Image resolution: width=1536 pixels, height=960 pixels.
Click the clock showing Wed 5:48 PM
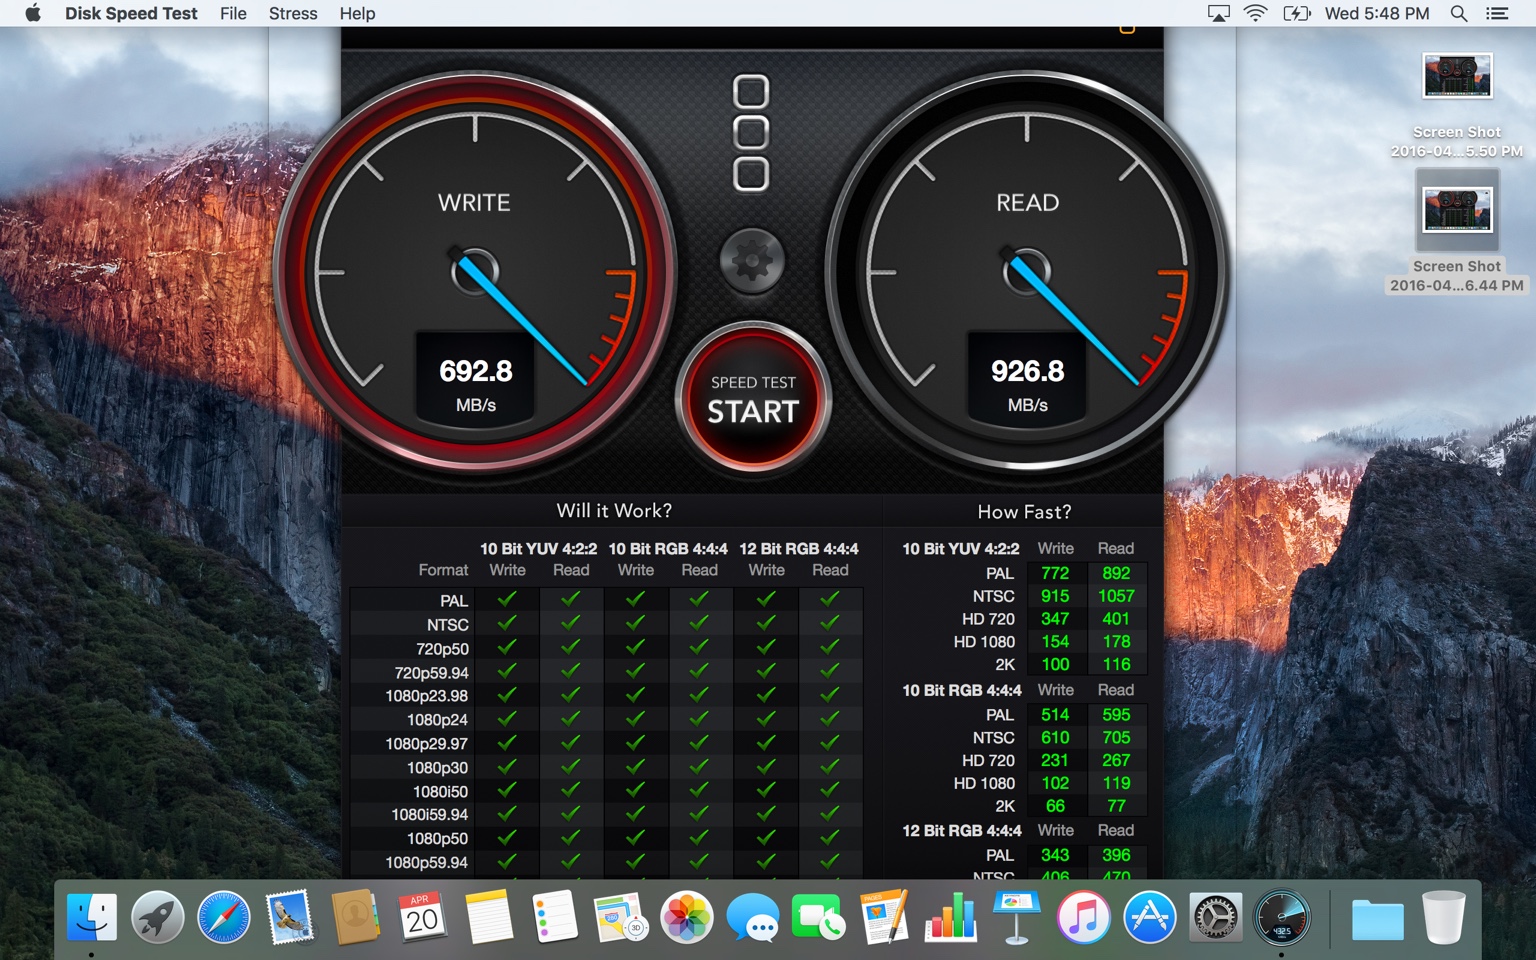(x=1377, y=13)
